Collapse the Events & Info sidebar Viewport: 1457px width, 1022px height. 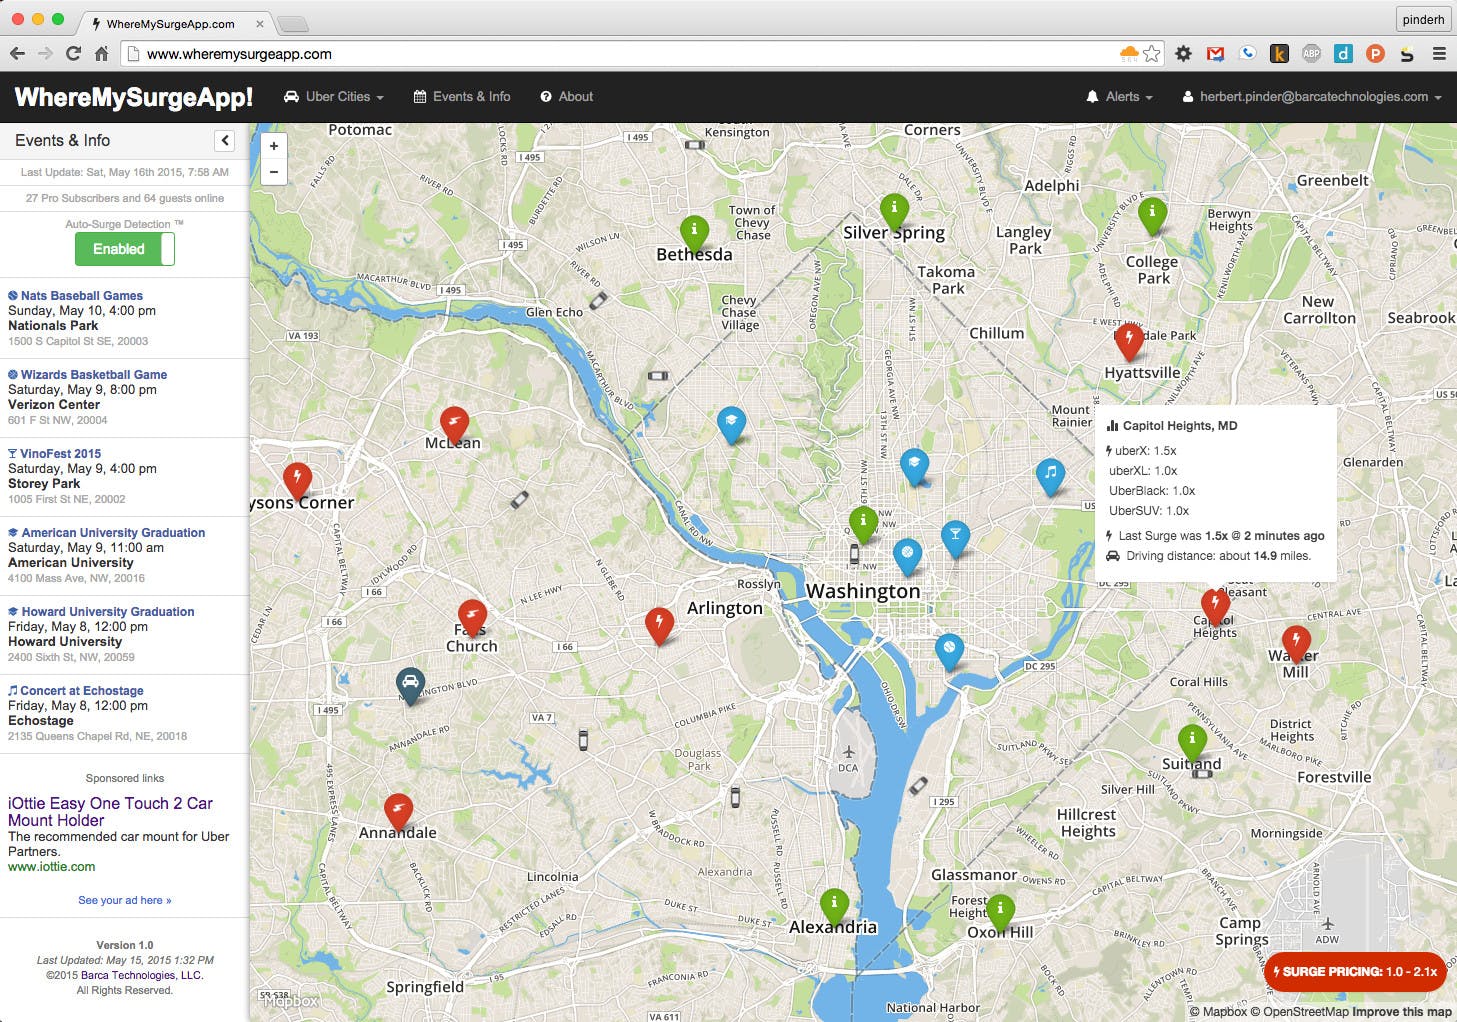click(225, 141)
